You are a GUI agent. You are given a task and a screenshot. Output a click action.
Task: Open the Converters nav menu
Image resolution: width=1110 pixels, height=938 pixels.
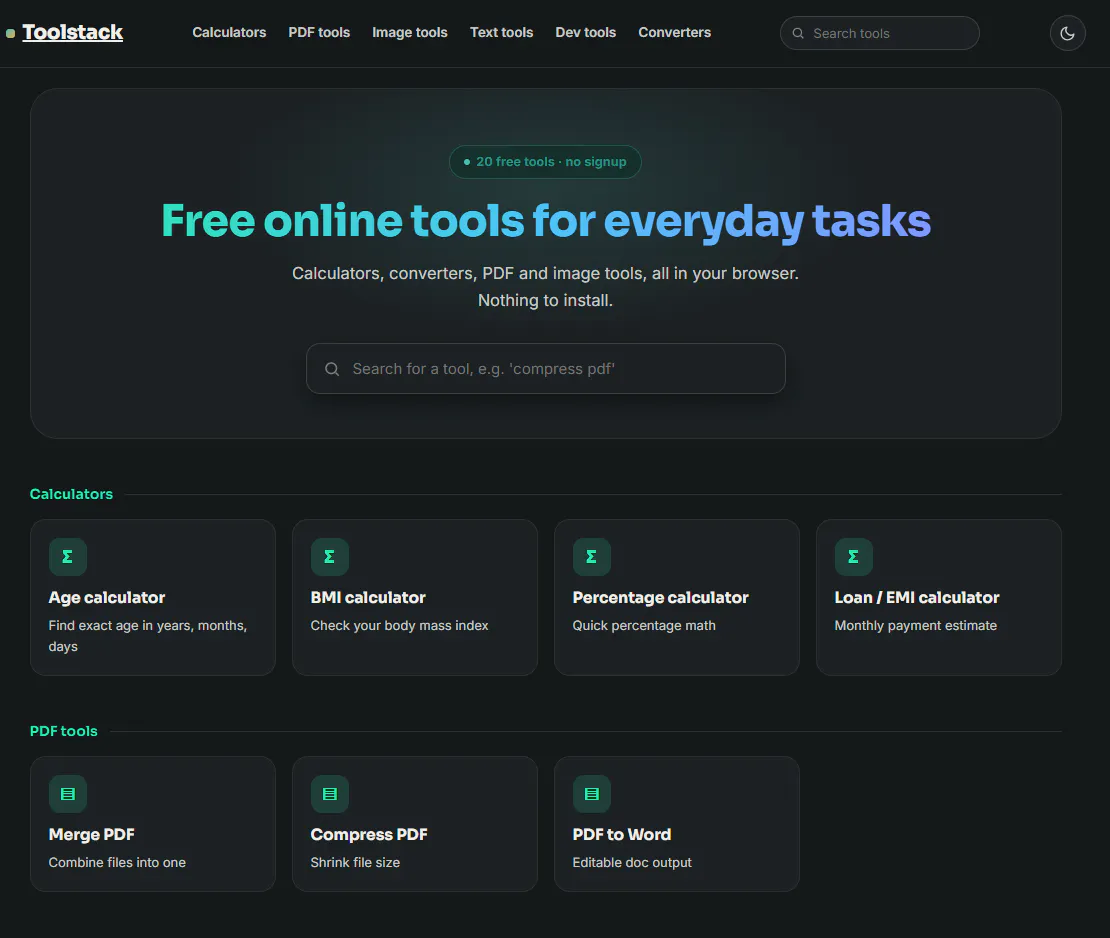coord(675,33)
